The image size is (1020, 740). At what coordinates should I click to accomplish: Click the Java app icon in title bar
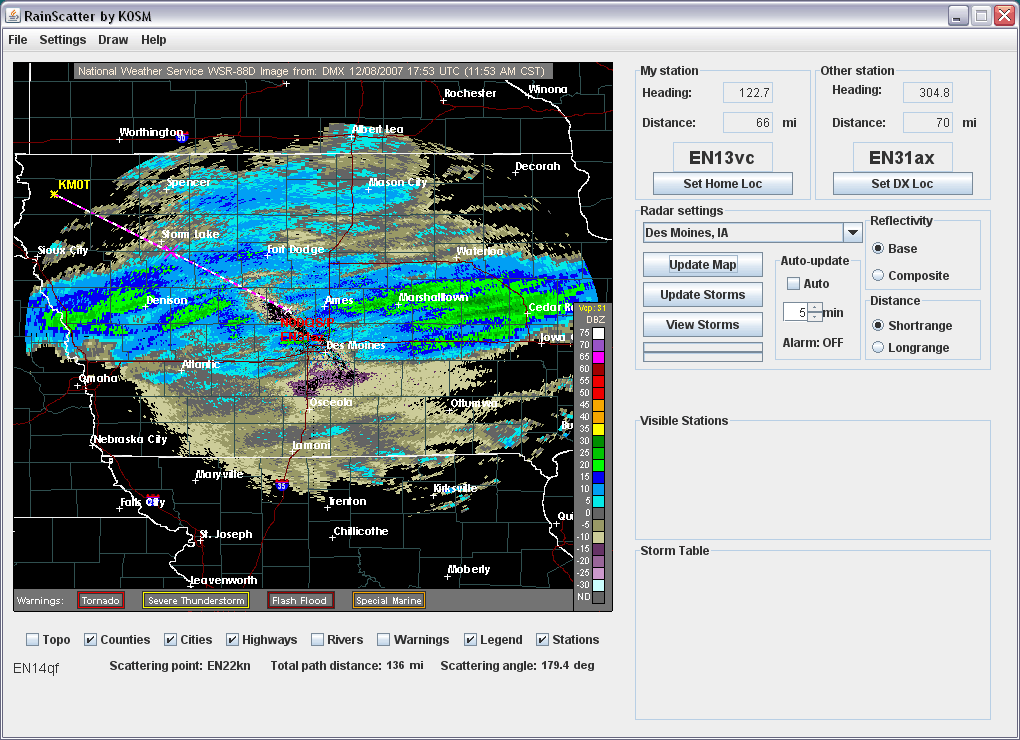click(x=13, y=15)
